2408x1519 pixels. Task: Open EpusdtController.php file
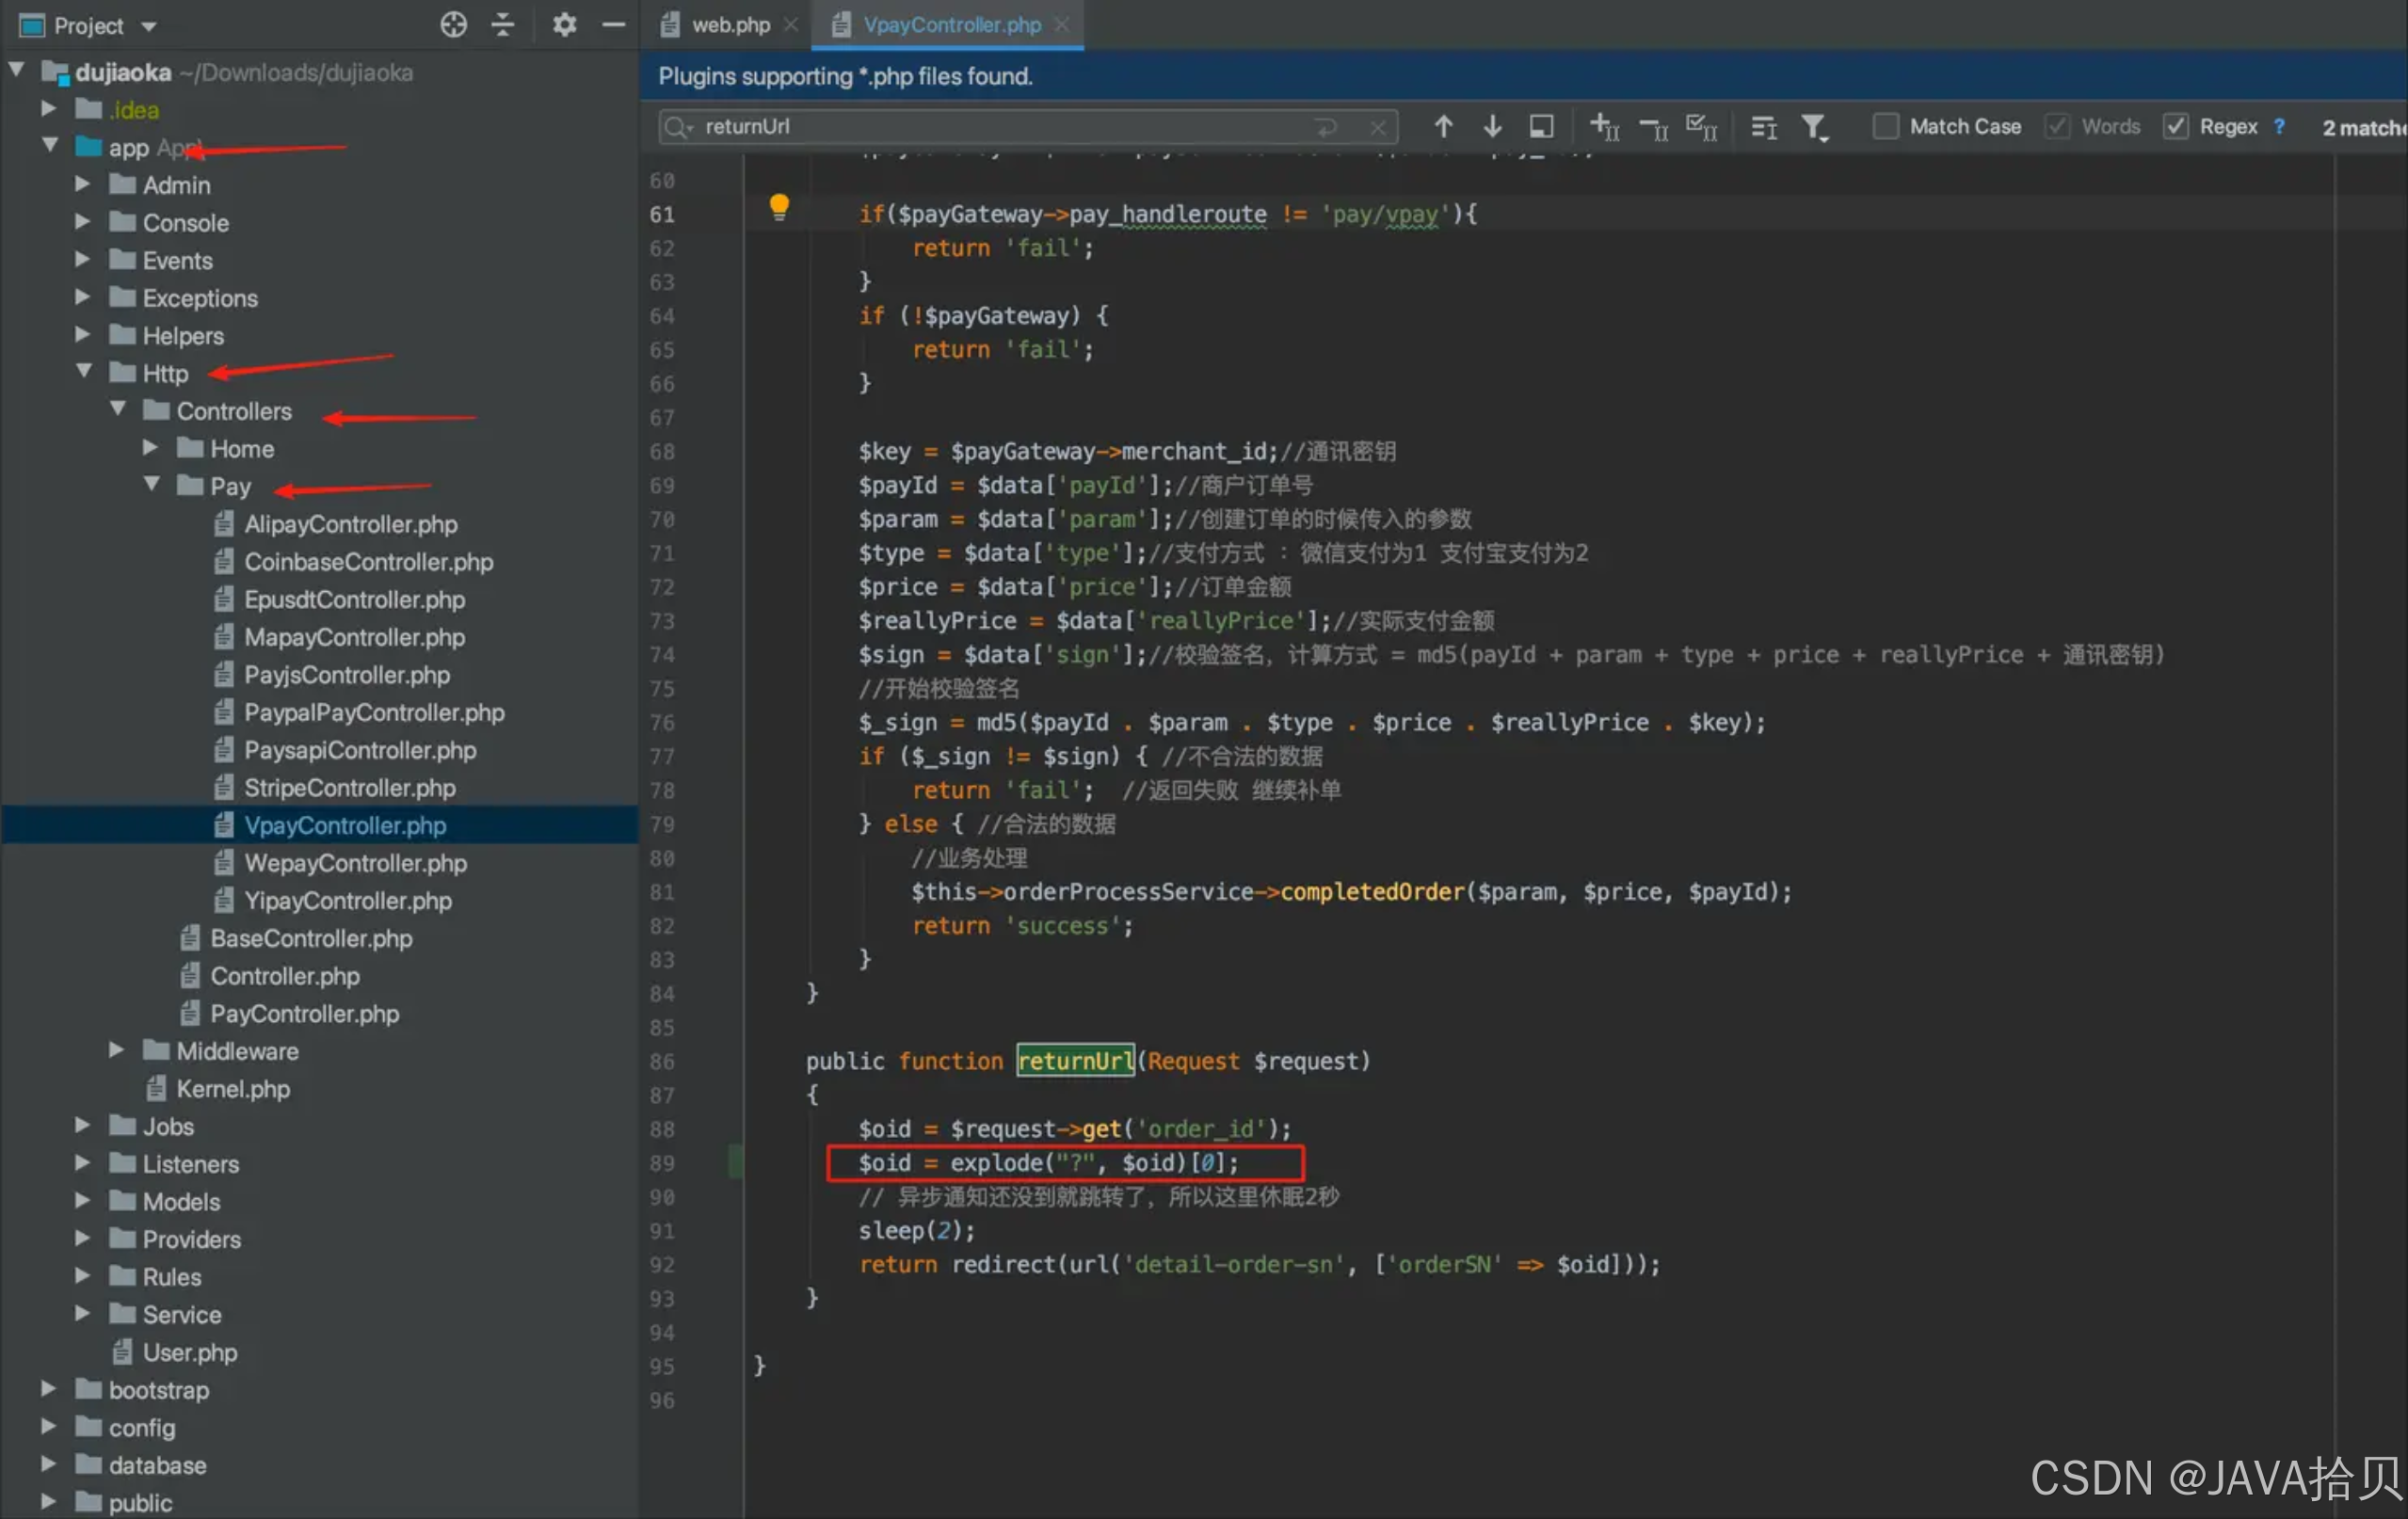(354, 600)
